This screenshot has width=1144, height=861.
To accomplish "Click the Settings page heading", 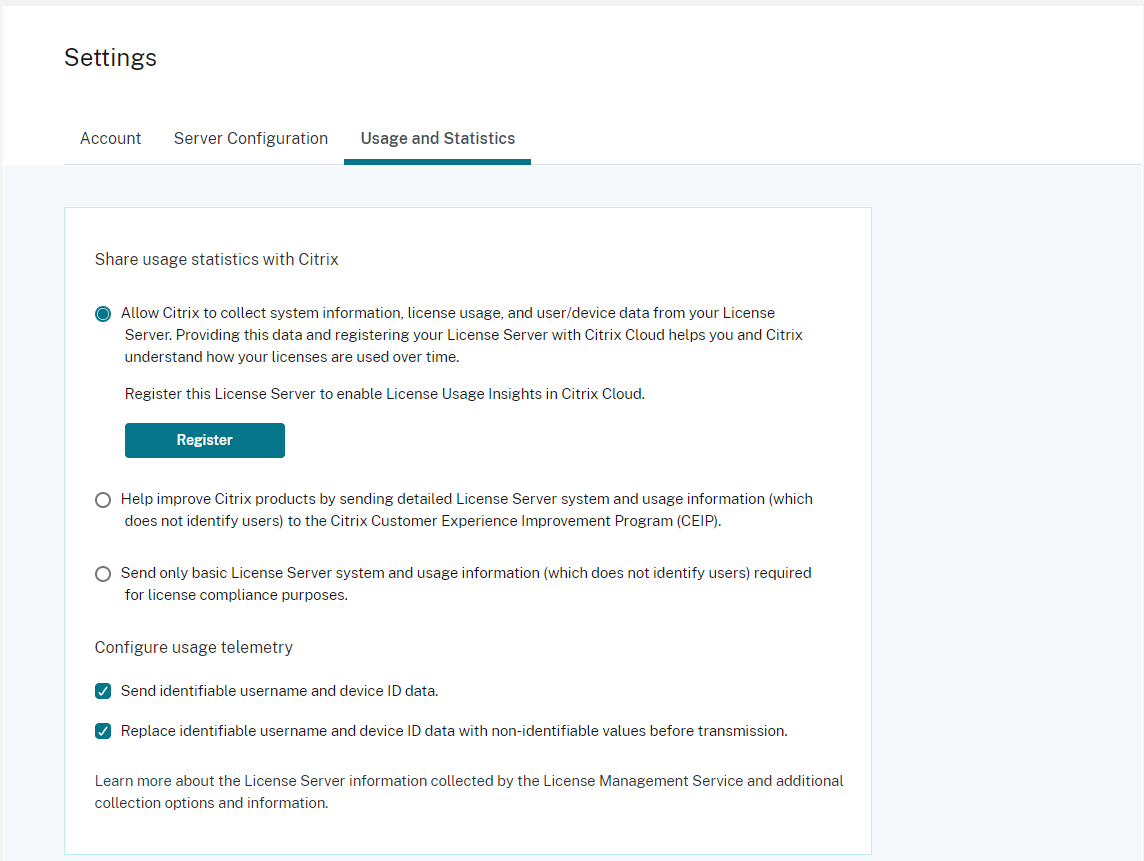I will tap(110, 58).
